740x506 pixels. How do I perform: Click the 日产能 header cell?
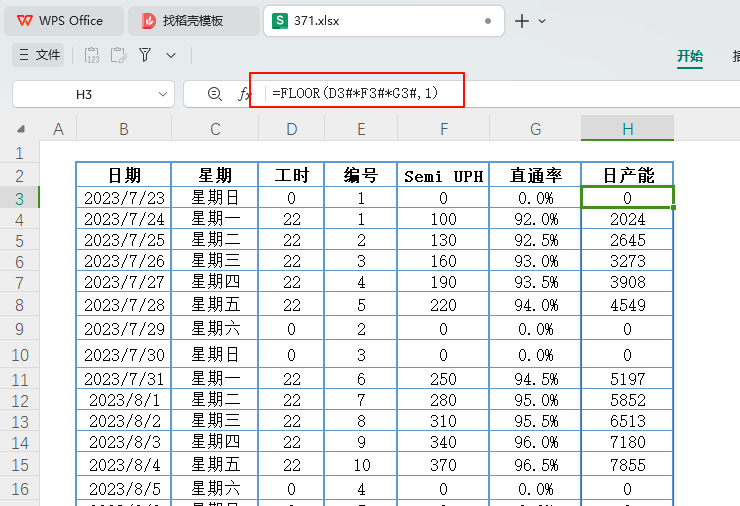coord(627,175)
